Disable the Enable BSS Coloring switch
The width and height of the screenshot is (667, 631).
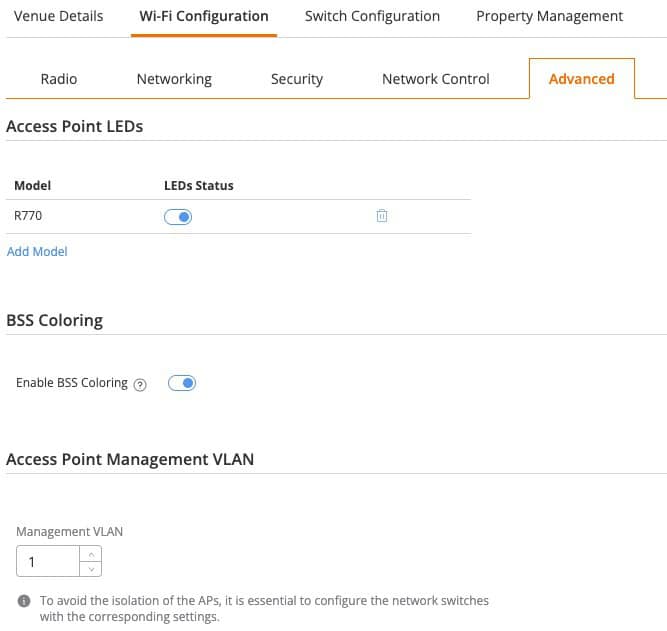click(x=182, y=383)
